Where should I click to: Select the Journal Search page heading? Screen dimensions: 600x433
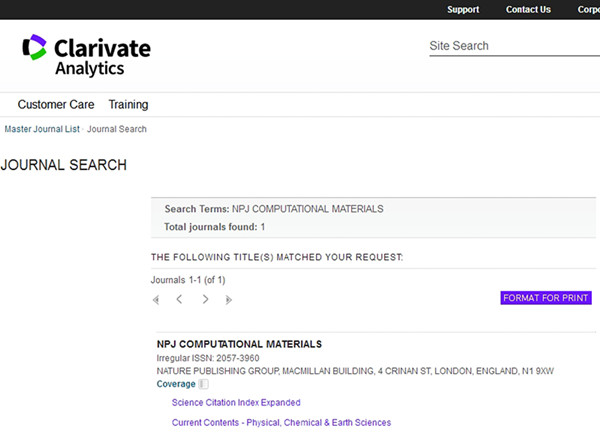(x=64, y=165)
